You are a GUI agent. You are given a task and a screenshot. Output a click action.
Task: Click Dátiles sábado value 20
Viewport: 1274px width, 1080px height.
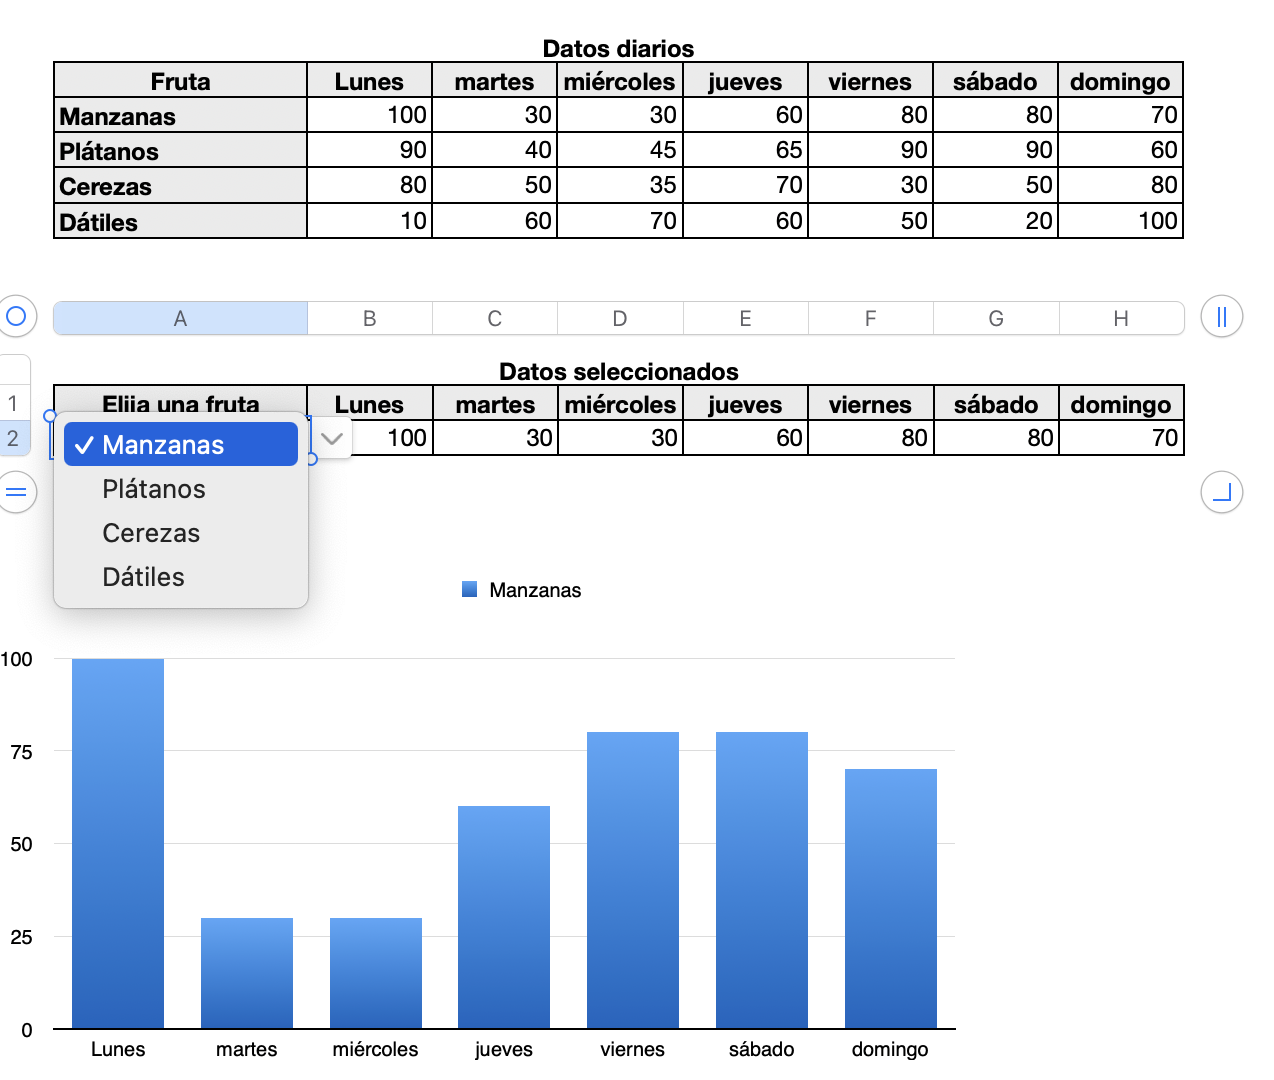coord(996,221)
